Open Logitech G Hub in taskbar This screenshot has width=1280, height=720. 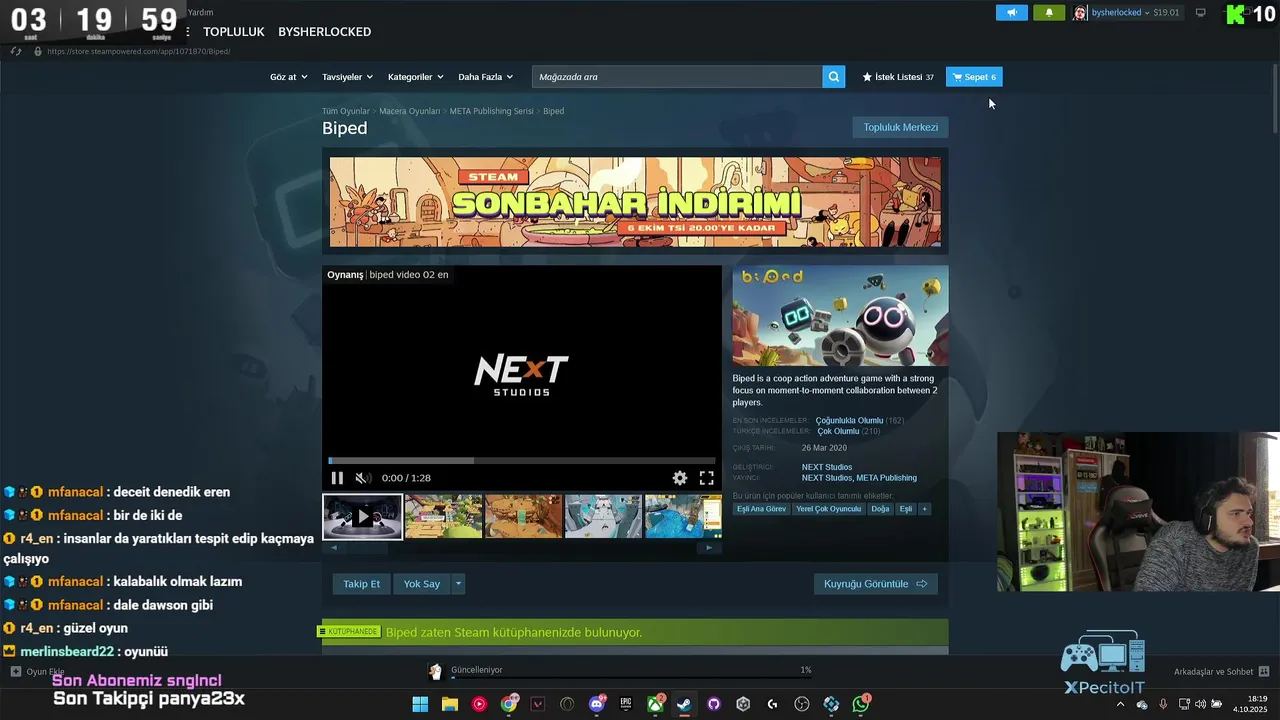tap(773, 704)
